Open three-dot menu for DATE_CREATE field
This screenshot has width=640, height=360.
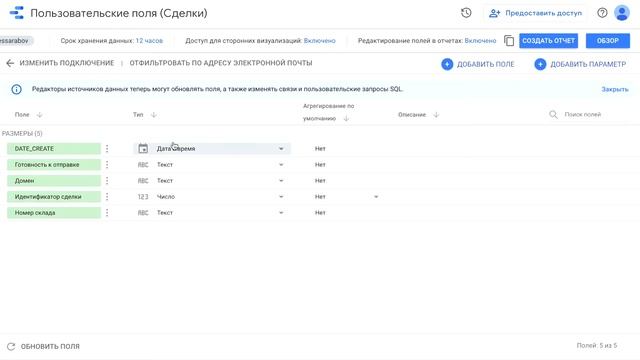[x=107, y=149]
